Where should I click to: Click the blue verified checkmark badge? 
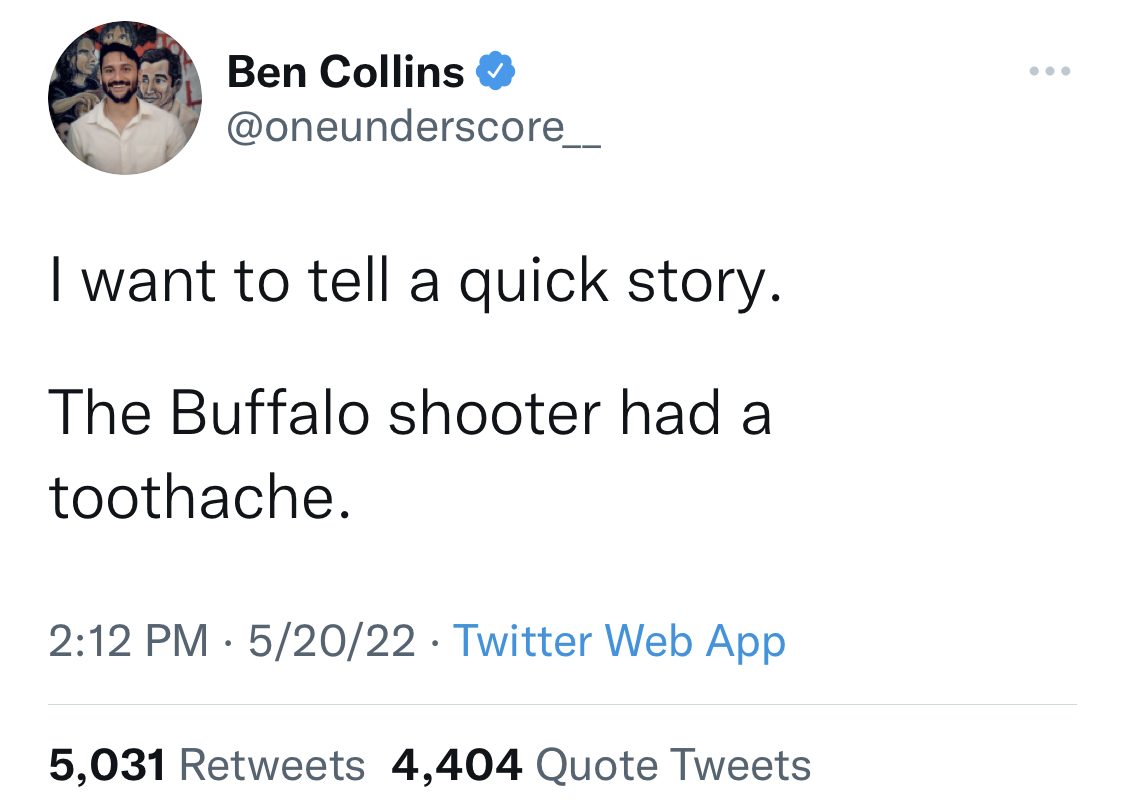coord(494,72)
